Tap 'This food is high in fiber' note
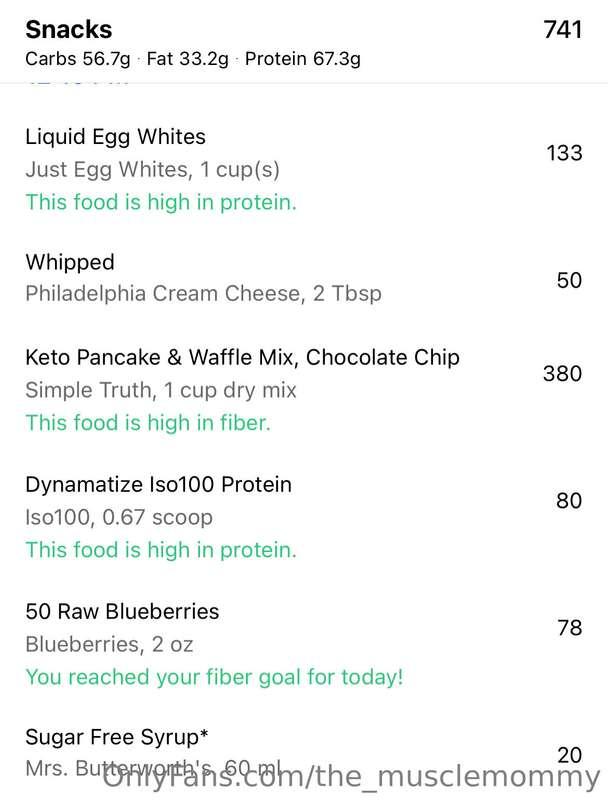 click(x=148, y=423)
